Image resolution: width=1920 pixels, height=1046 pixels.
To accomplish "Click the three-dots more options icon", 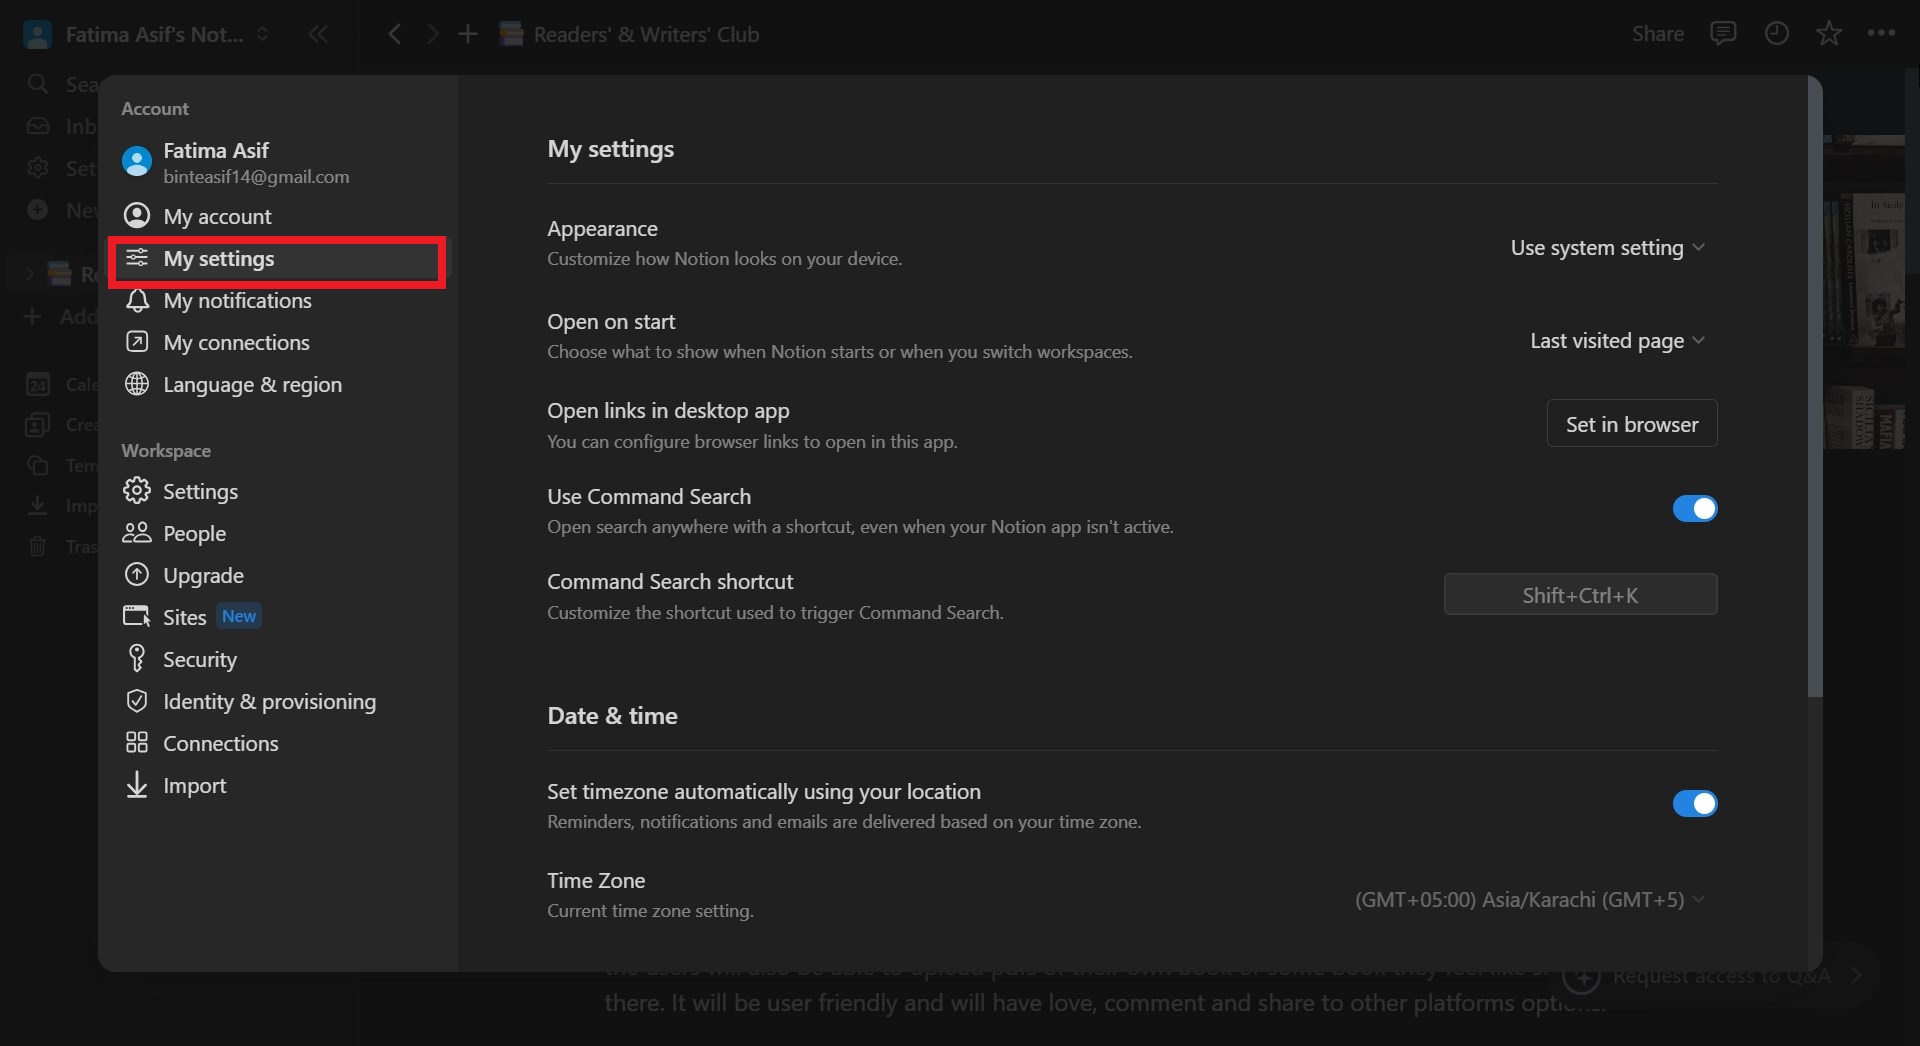I will pos(1881,34).
